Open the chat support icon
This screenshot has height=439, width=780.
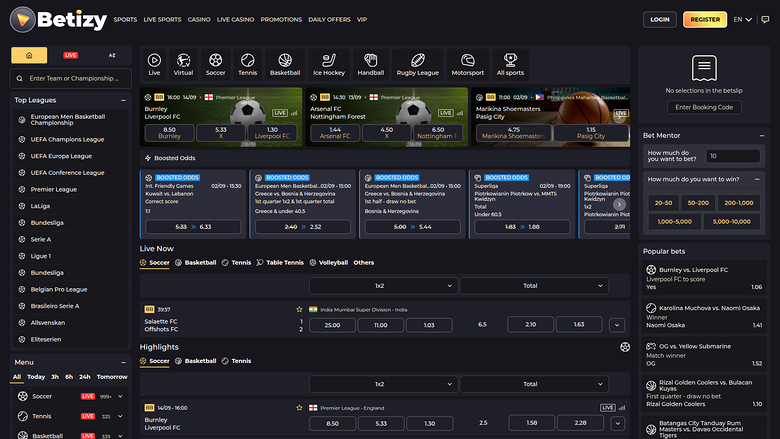click(765, 19)
